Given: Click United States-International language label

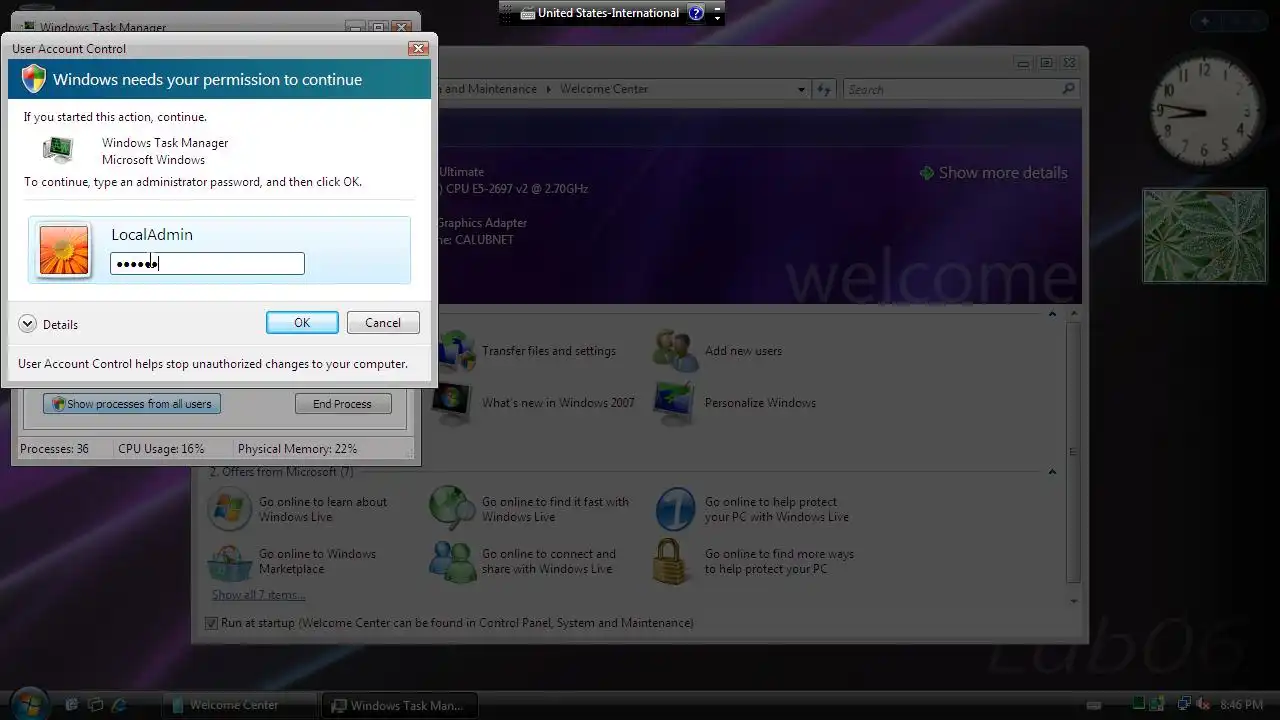Looking at the screenshot, I should (x=608, y=13).
